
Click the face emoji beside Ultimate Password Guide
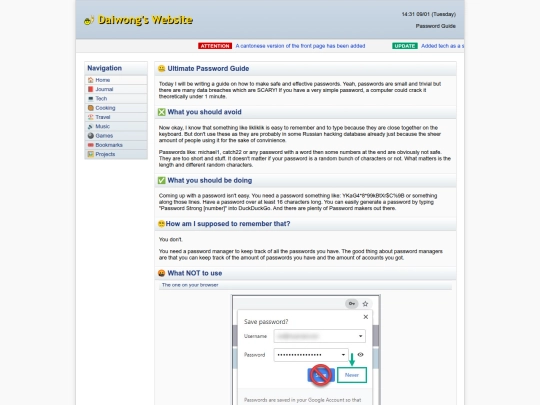(x=162, y=69)
